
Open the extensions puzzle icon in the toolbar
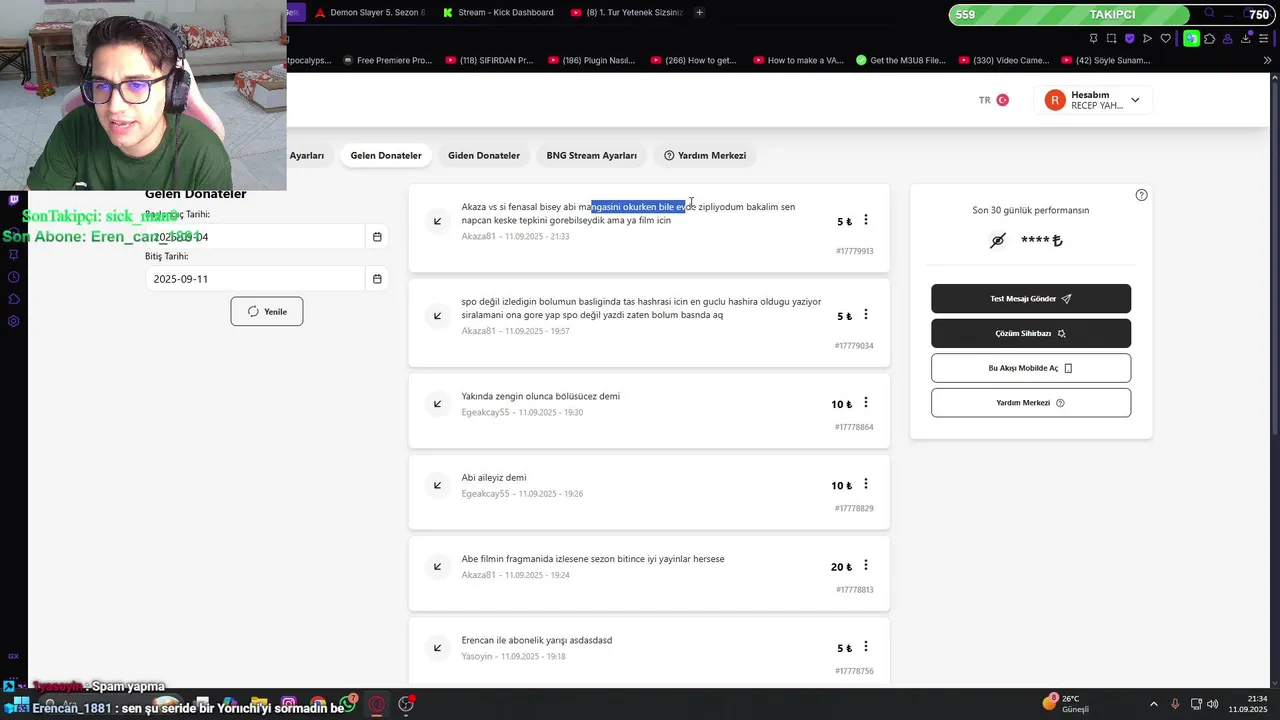tap(1209, 38)
